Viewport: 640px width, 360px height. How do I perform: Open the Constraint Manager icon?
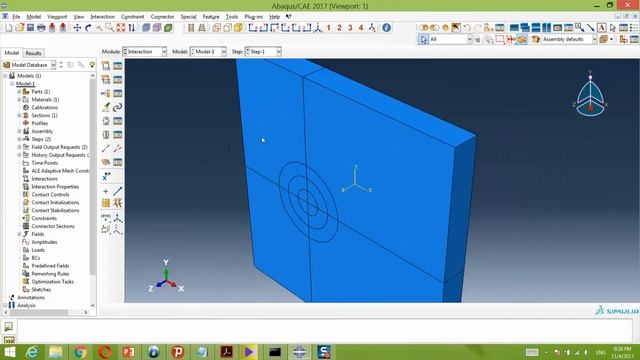118,93
